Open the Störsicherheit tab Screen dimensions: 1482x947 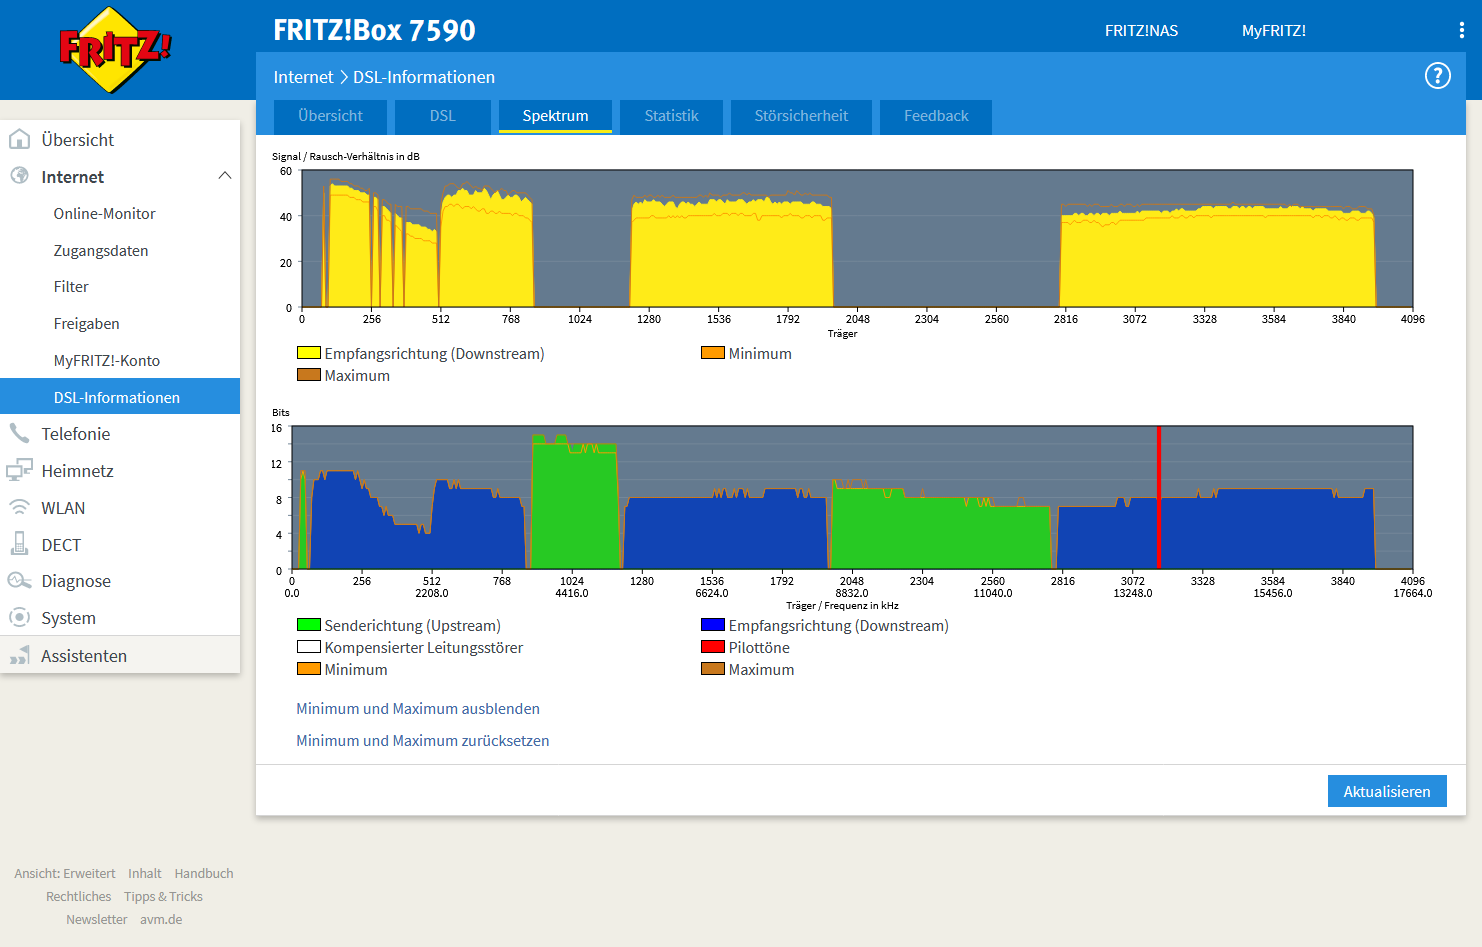coord(801,116)
